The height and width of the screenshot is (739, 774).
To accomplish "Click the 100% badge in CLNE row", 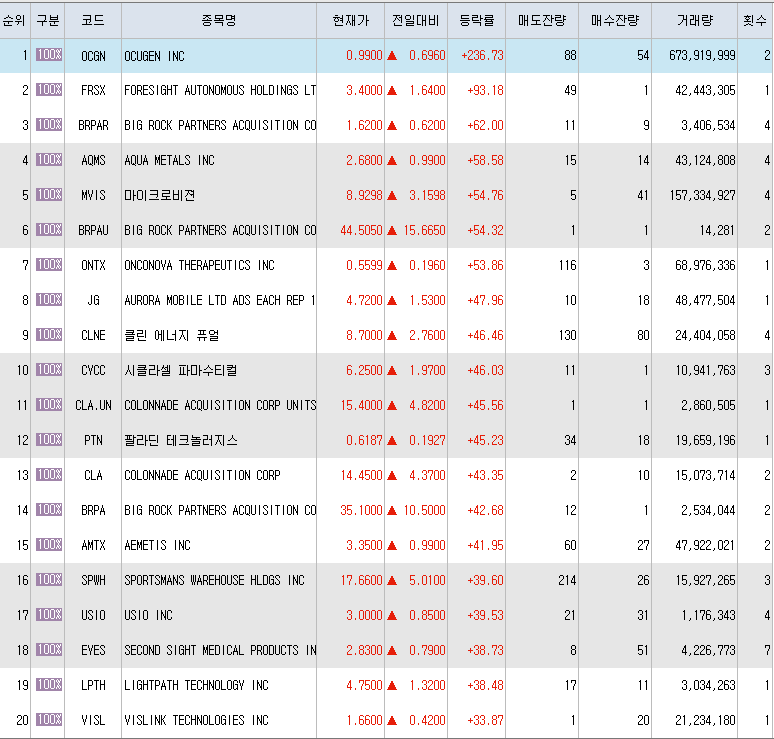I will tap(49, 335).
